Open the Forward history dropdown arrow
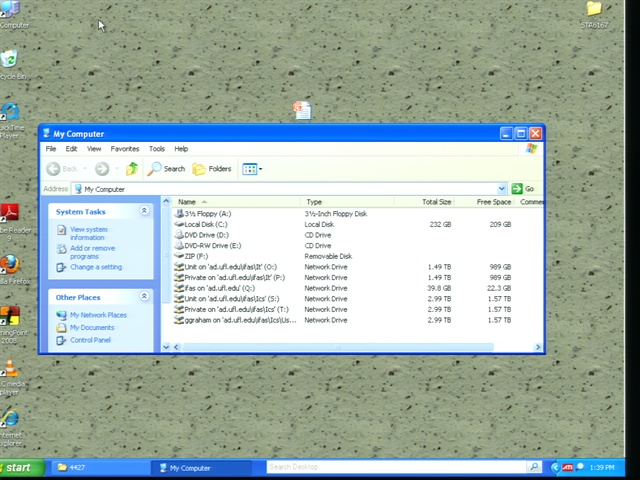640x480 pixels. (117, 169)
